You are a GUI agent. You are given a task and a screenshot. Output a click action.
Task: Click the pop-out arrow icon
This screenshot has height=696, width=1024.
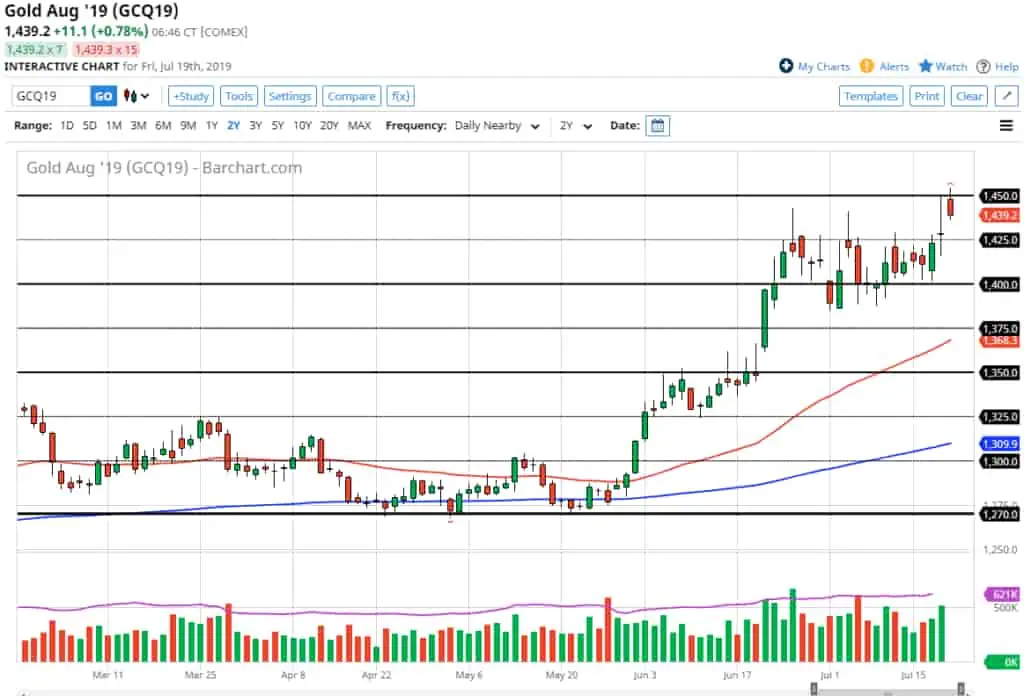(x=1007, y=95)
